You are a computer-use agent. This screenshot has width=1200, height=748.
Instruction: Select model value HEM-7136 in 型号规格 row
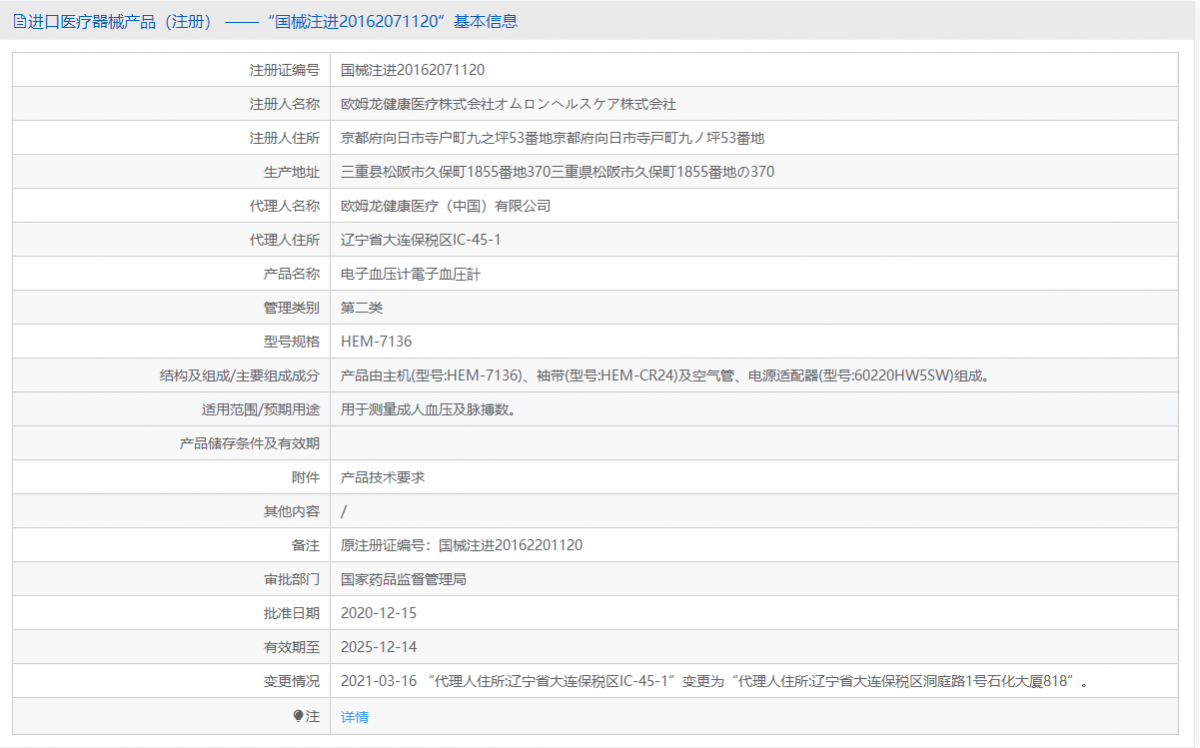376,342
